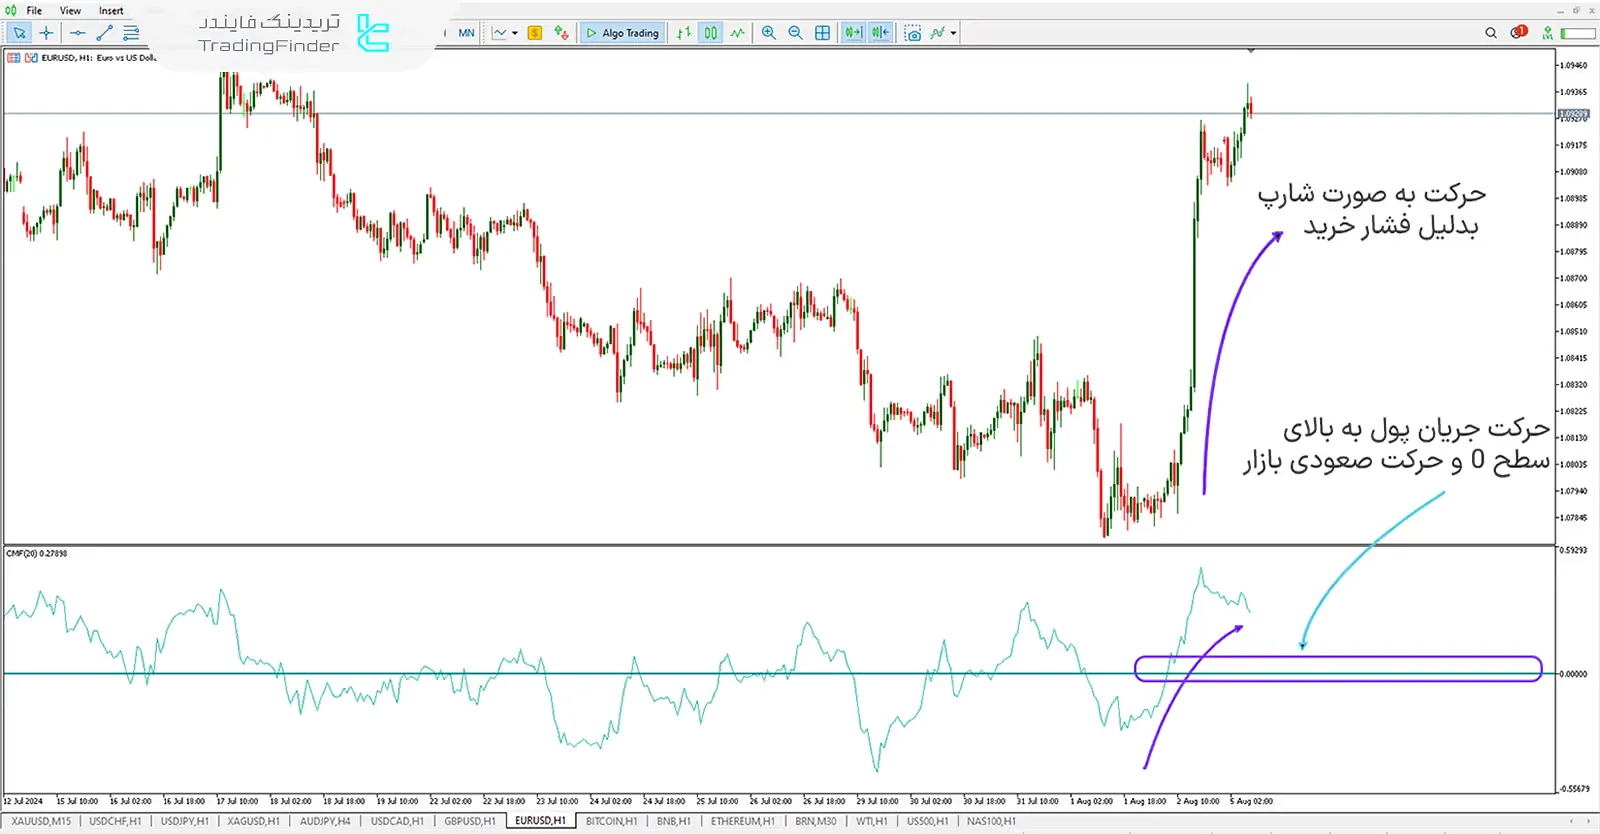Select the crosshair tool
The width and height of the screenshot is (1600, 834).
tap(46, 33)
